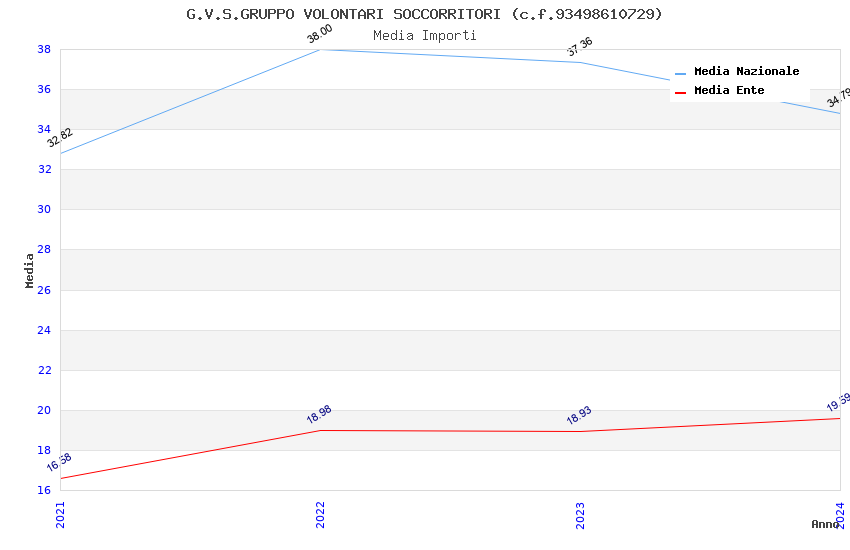Click the blue Media Nazionale legend swatch
850x550 pixels.
pos(680,74)
